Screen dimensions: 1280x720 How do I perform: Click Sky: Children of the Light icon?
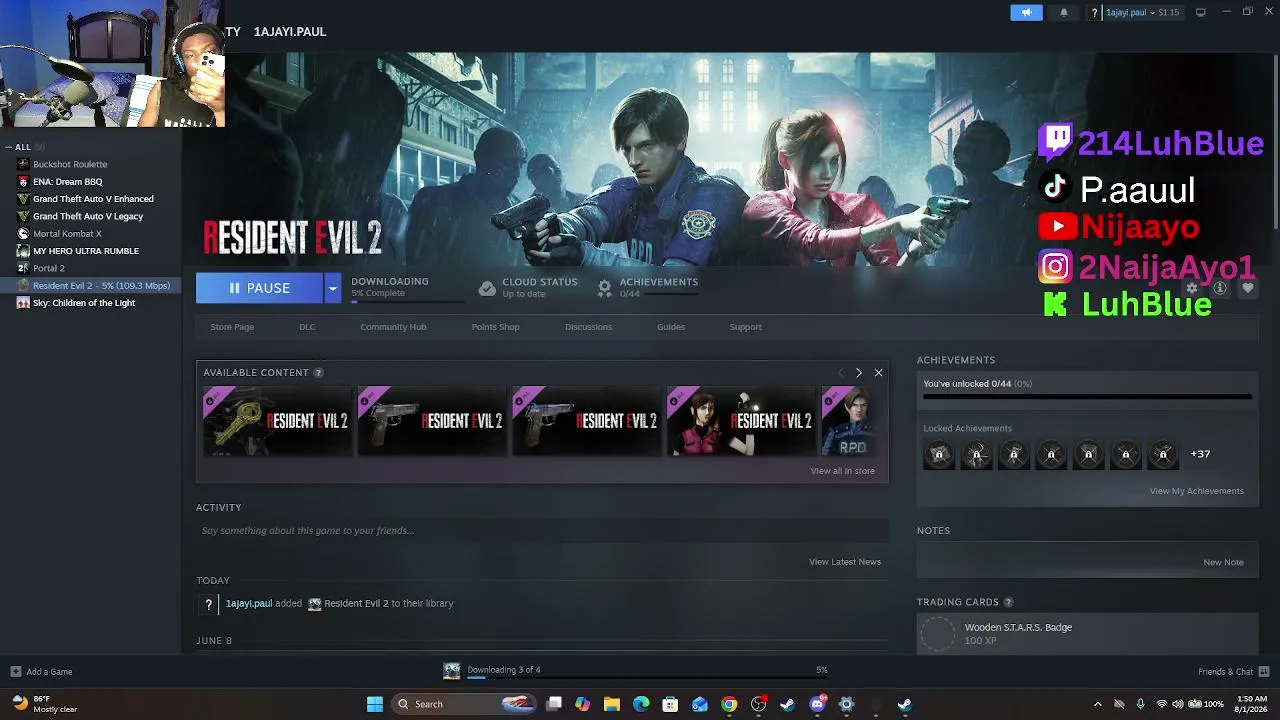click(23, 303)
